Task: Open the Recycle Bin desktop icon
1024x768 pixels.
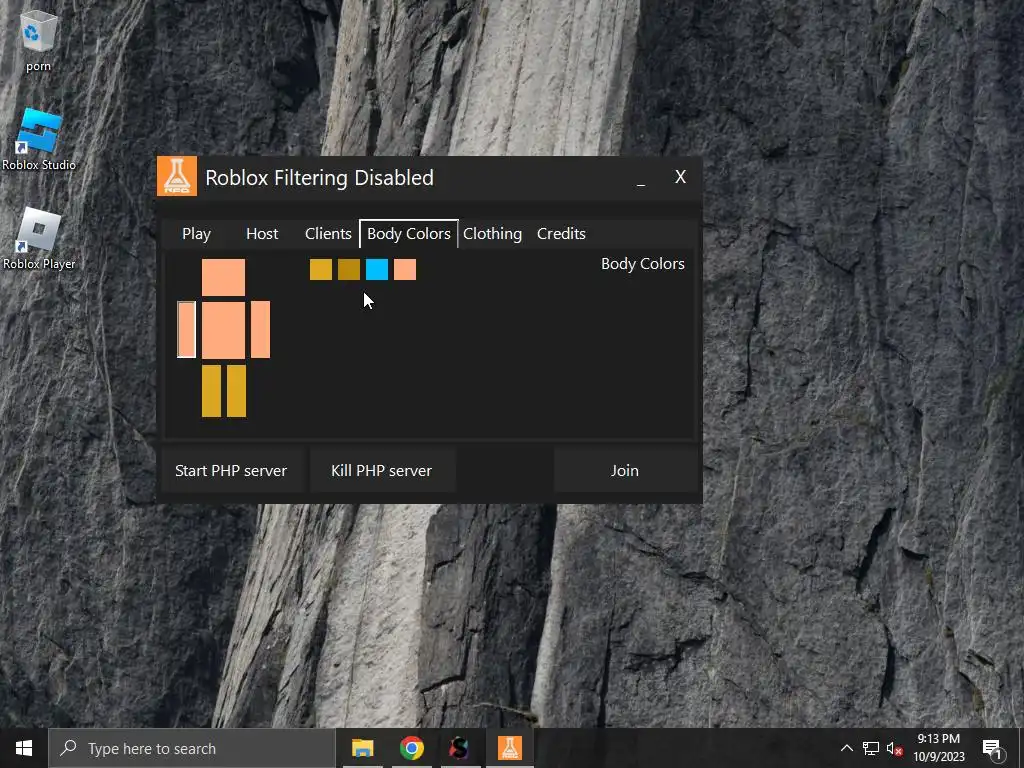Action: (39, 40)
